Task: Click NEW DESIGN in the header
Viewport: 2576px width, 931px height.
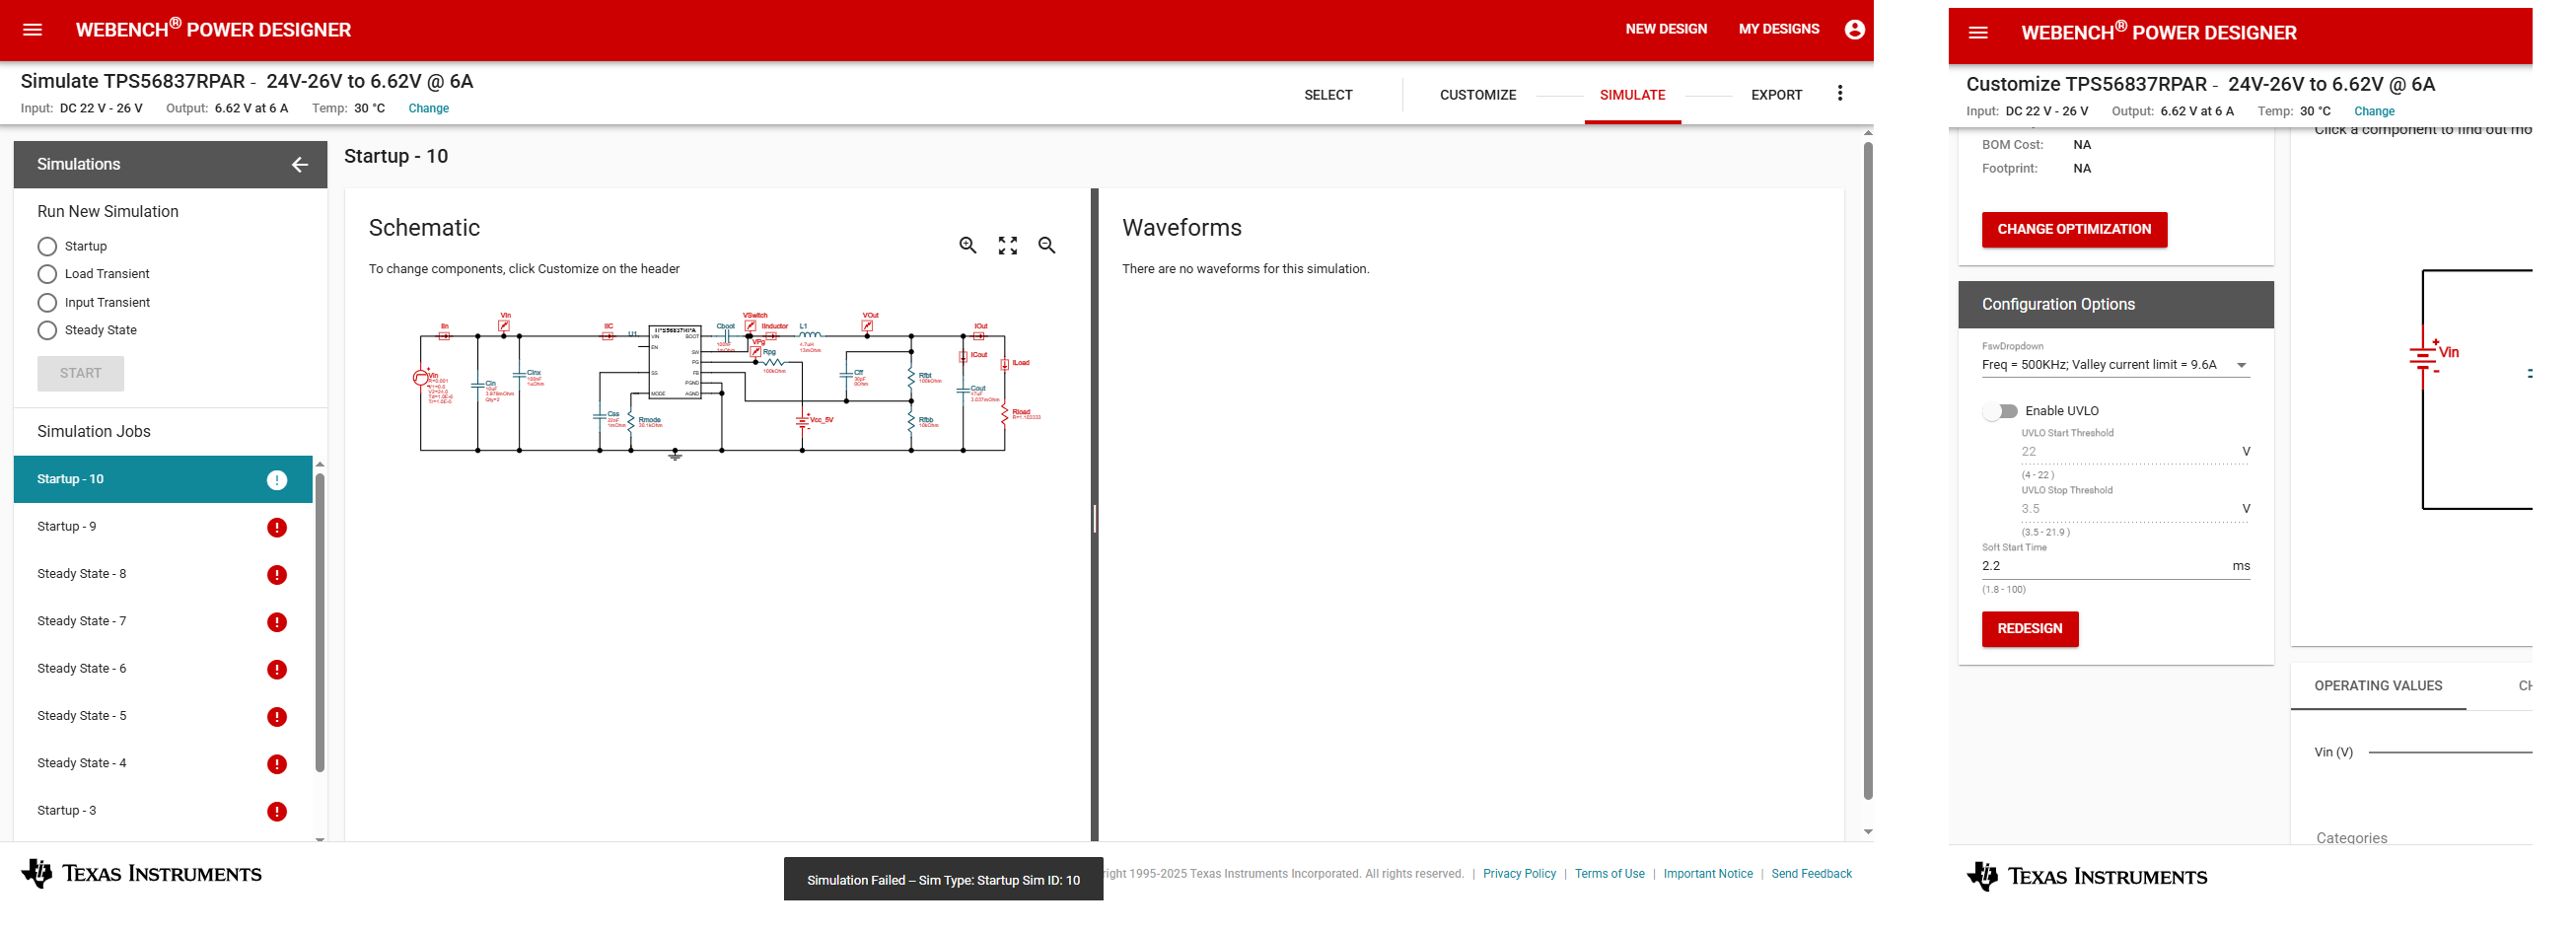Action: (x=1666, y=29)
